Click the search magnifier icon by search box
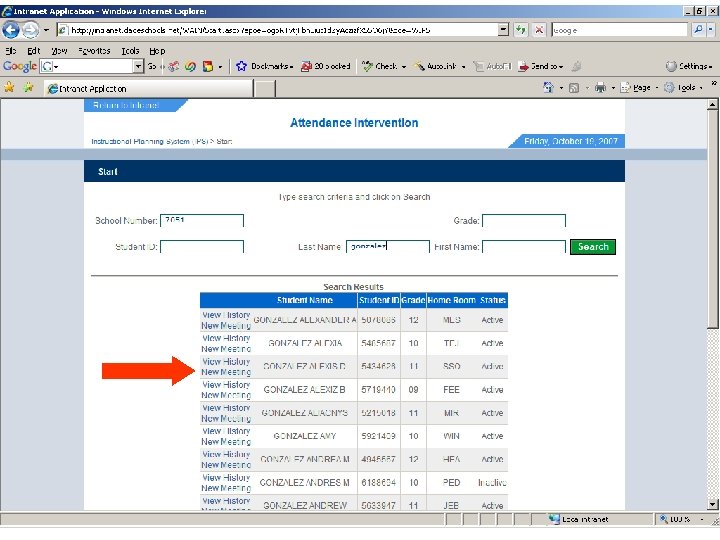Image resolution: width=720 pixels, height=540 pixels. (x=698, y=30)
